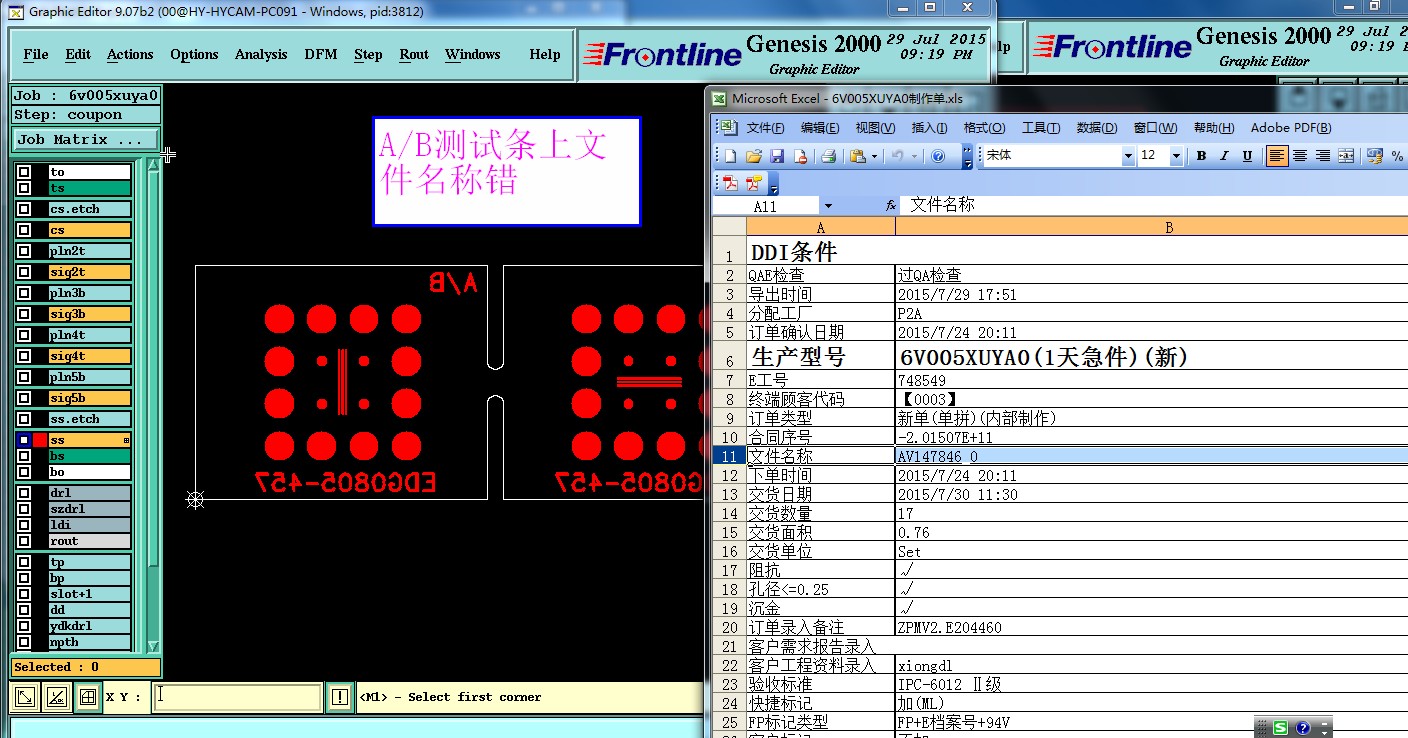Select column B header in Excel
This screenshot has height=738, width=1408.
coord(1151,228)
